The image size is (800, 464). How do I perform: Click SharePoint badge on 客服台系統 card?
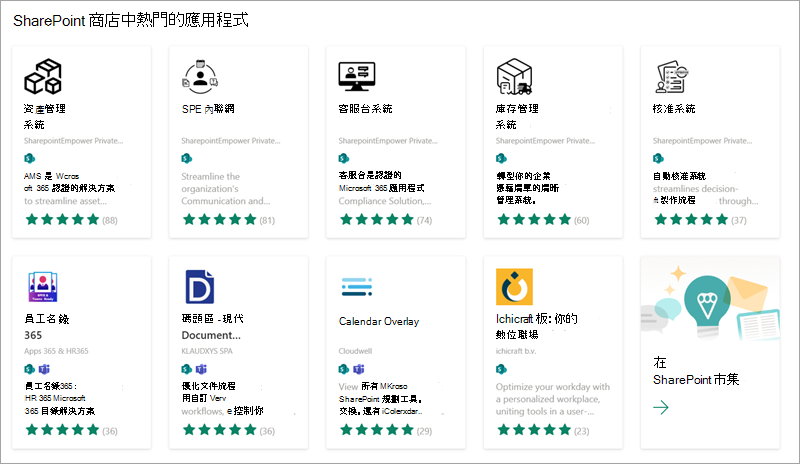tap(344, 158)
